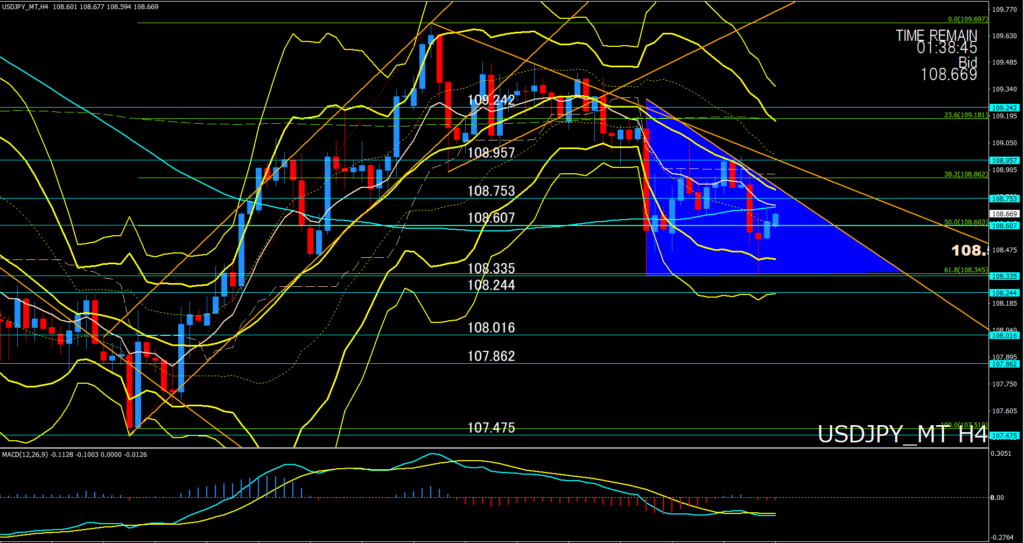Select Fibonacci 38.2(108.862) level label
1024x543 pixels.
(x=967, y=174)
